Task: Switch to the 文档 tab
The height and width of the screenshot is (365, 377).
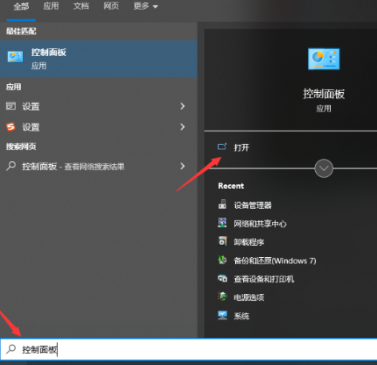Action: point(81,6)
